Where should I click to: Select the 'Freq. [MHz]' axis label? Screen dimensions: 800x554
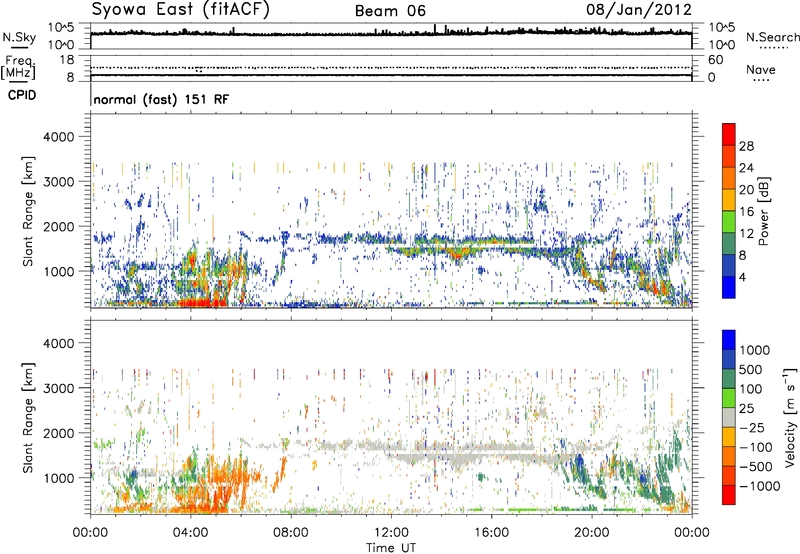[x=18, y=67]
